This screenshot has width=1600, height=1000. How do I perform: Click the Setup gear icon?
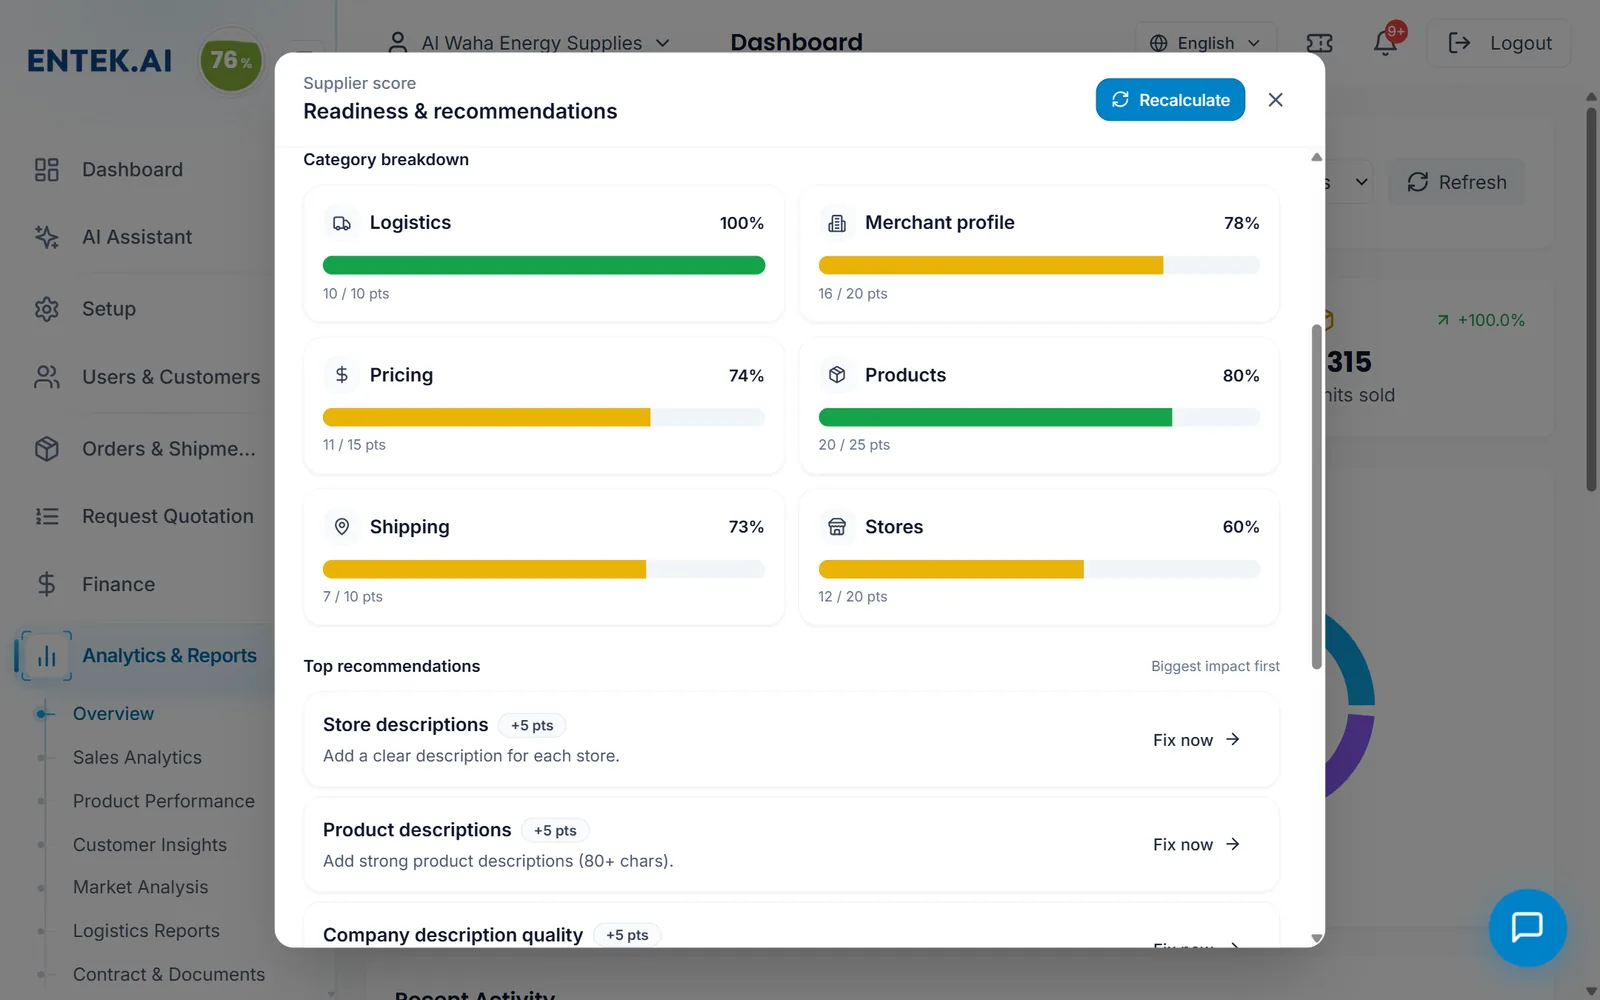pos(46,309)
